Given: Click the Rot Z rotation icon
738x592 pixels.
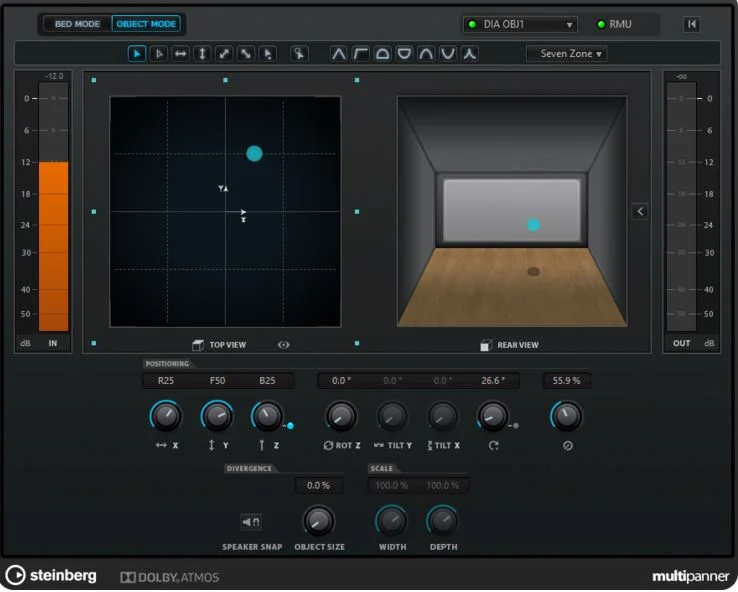Looking at the screenshot, I should tap(328, 445).
